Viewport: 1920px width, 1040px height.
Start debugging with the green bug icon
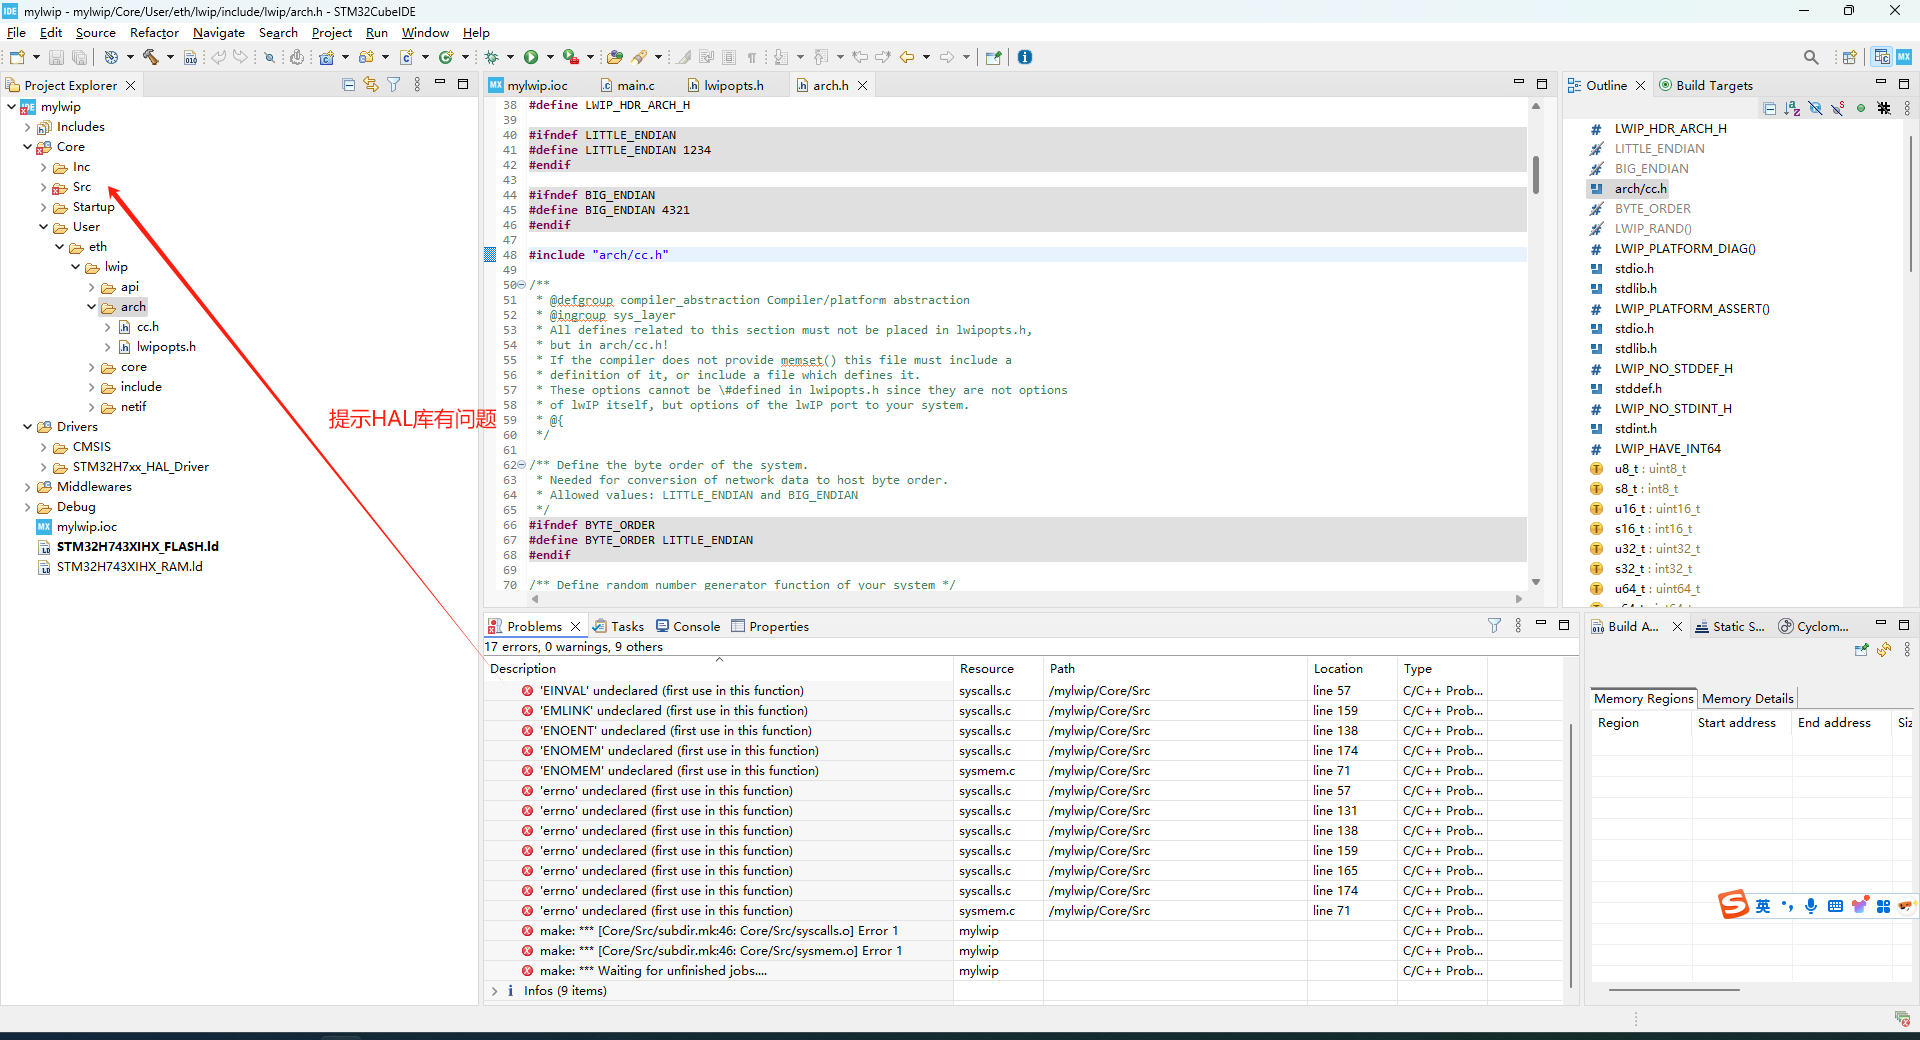click(491, 57)
